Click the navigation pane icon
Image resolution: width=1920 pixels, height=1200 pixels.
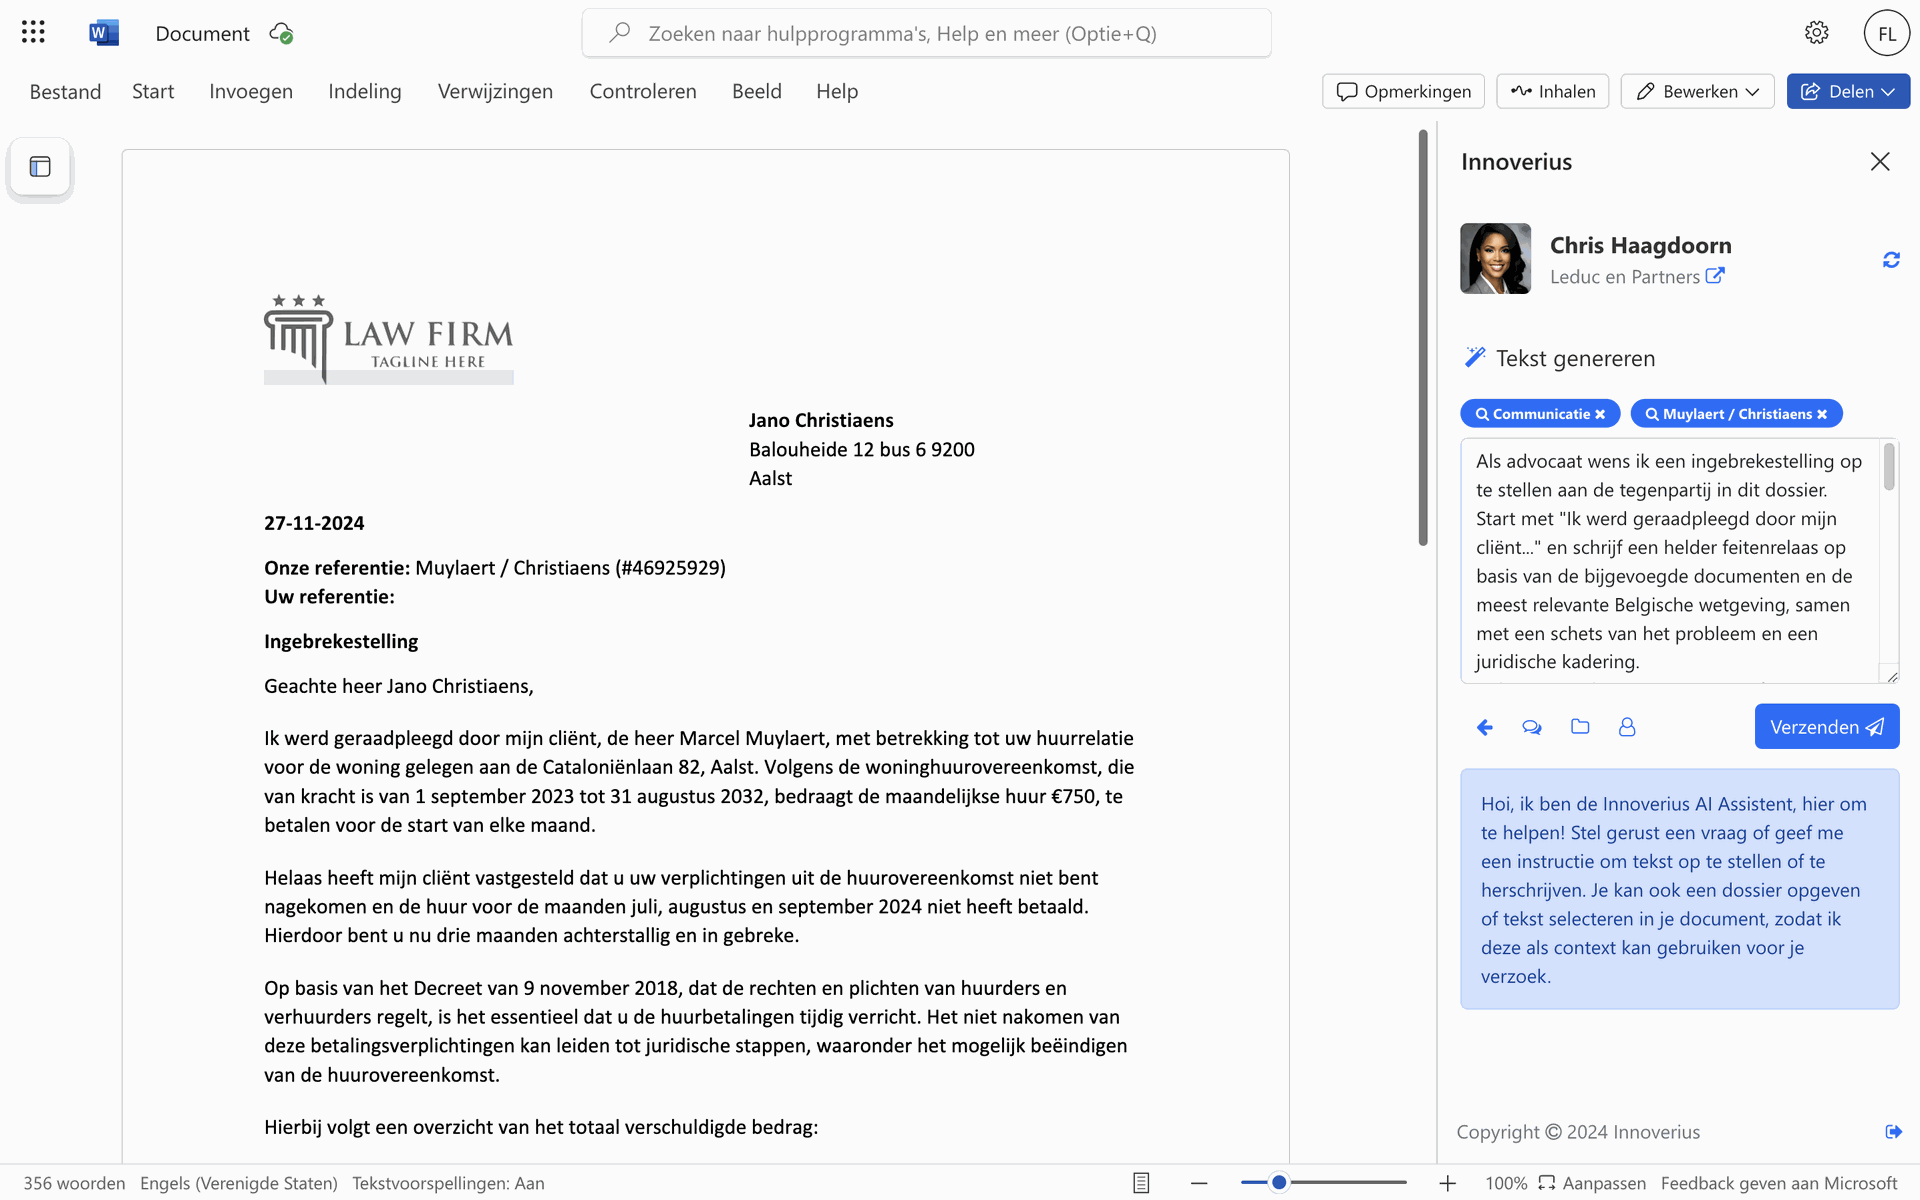[x=40, y=167]
